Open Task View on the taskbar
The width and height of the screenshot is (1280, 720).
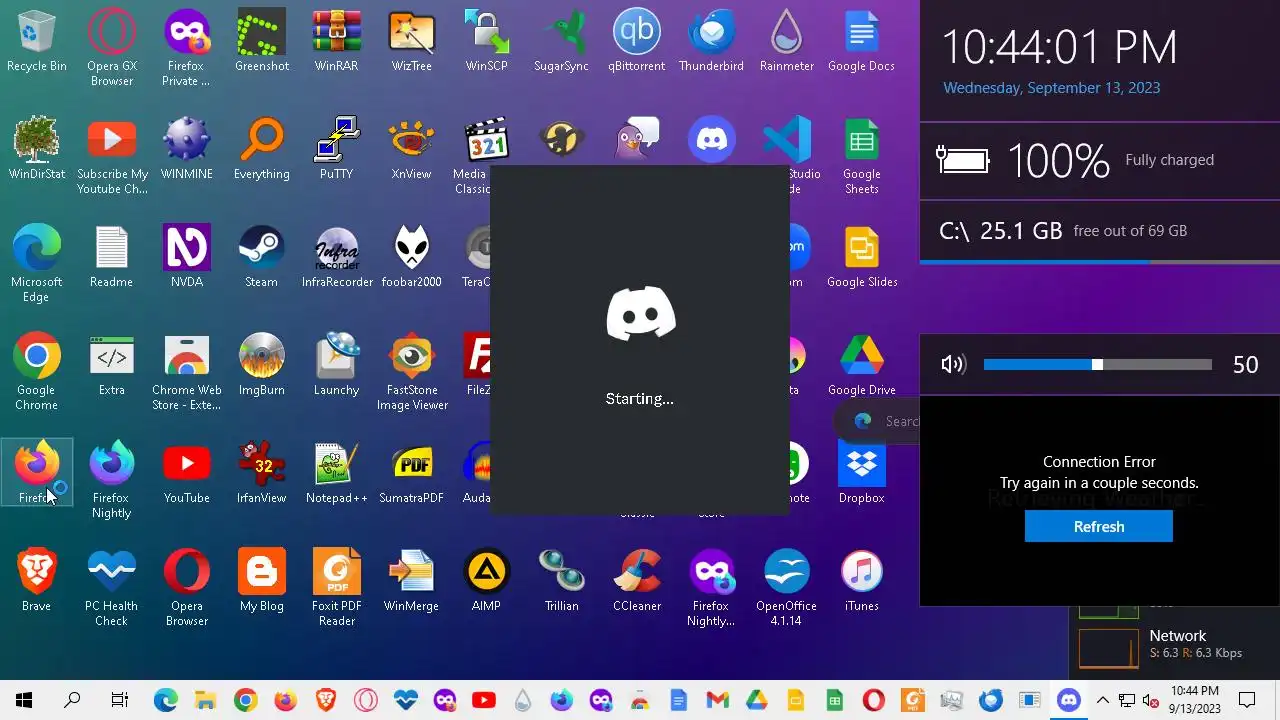pos(119,700)
